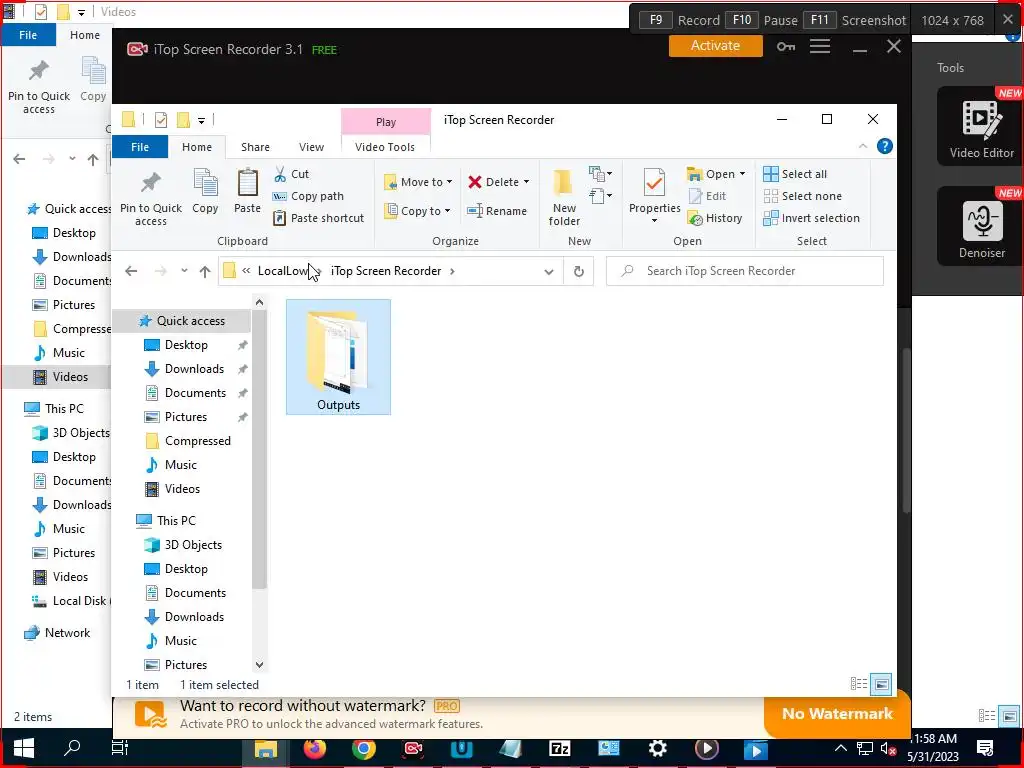Open the Video Editor tool in iTop
1024x768 pixels.
[x=981, y=127]
